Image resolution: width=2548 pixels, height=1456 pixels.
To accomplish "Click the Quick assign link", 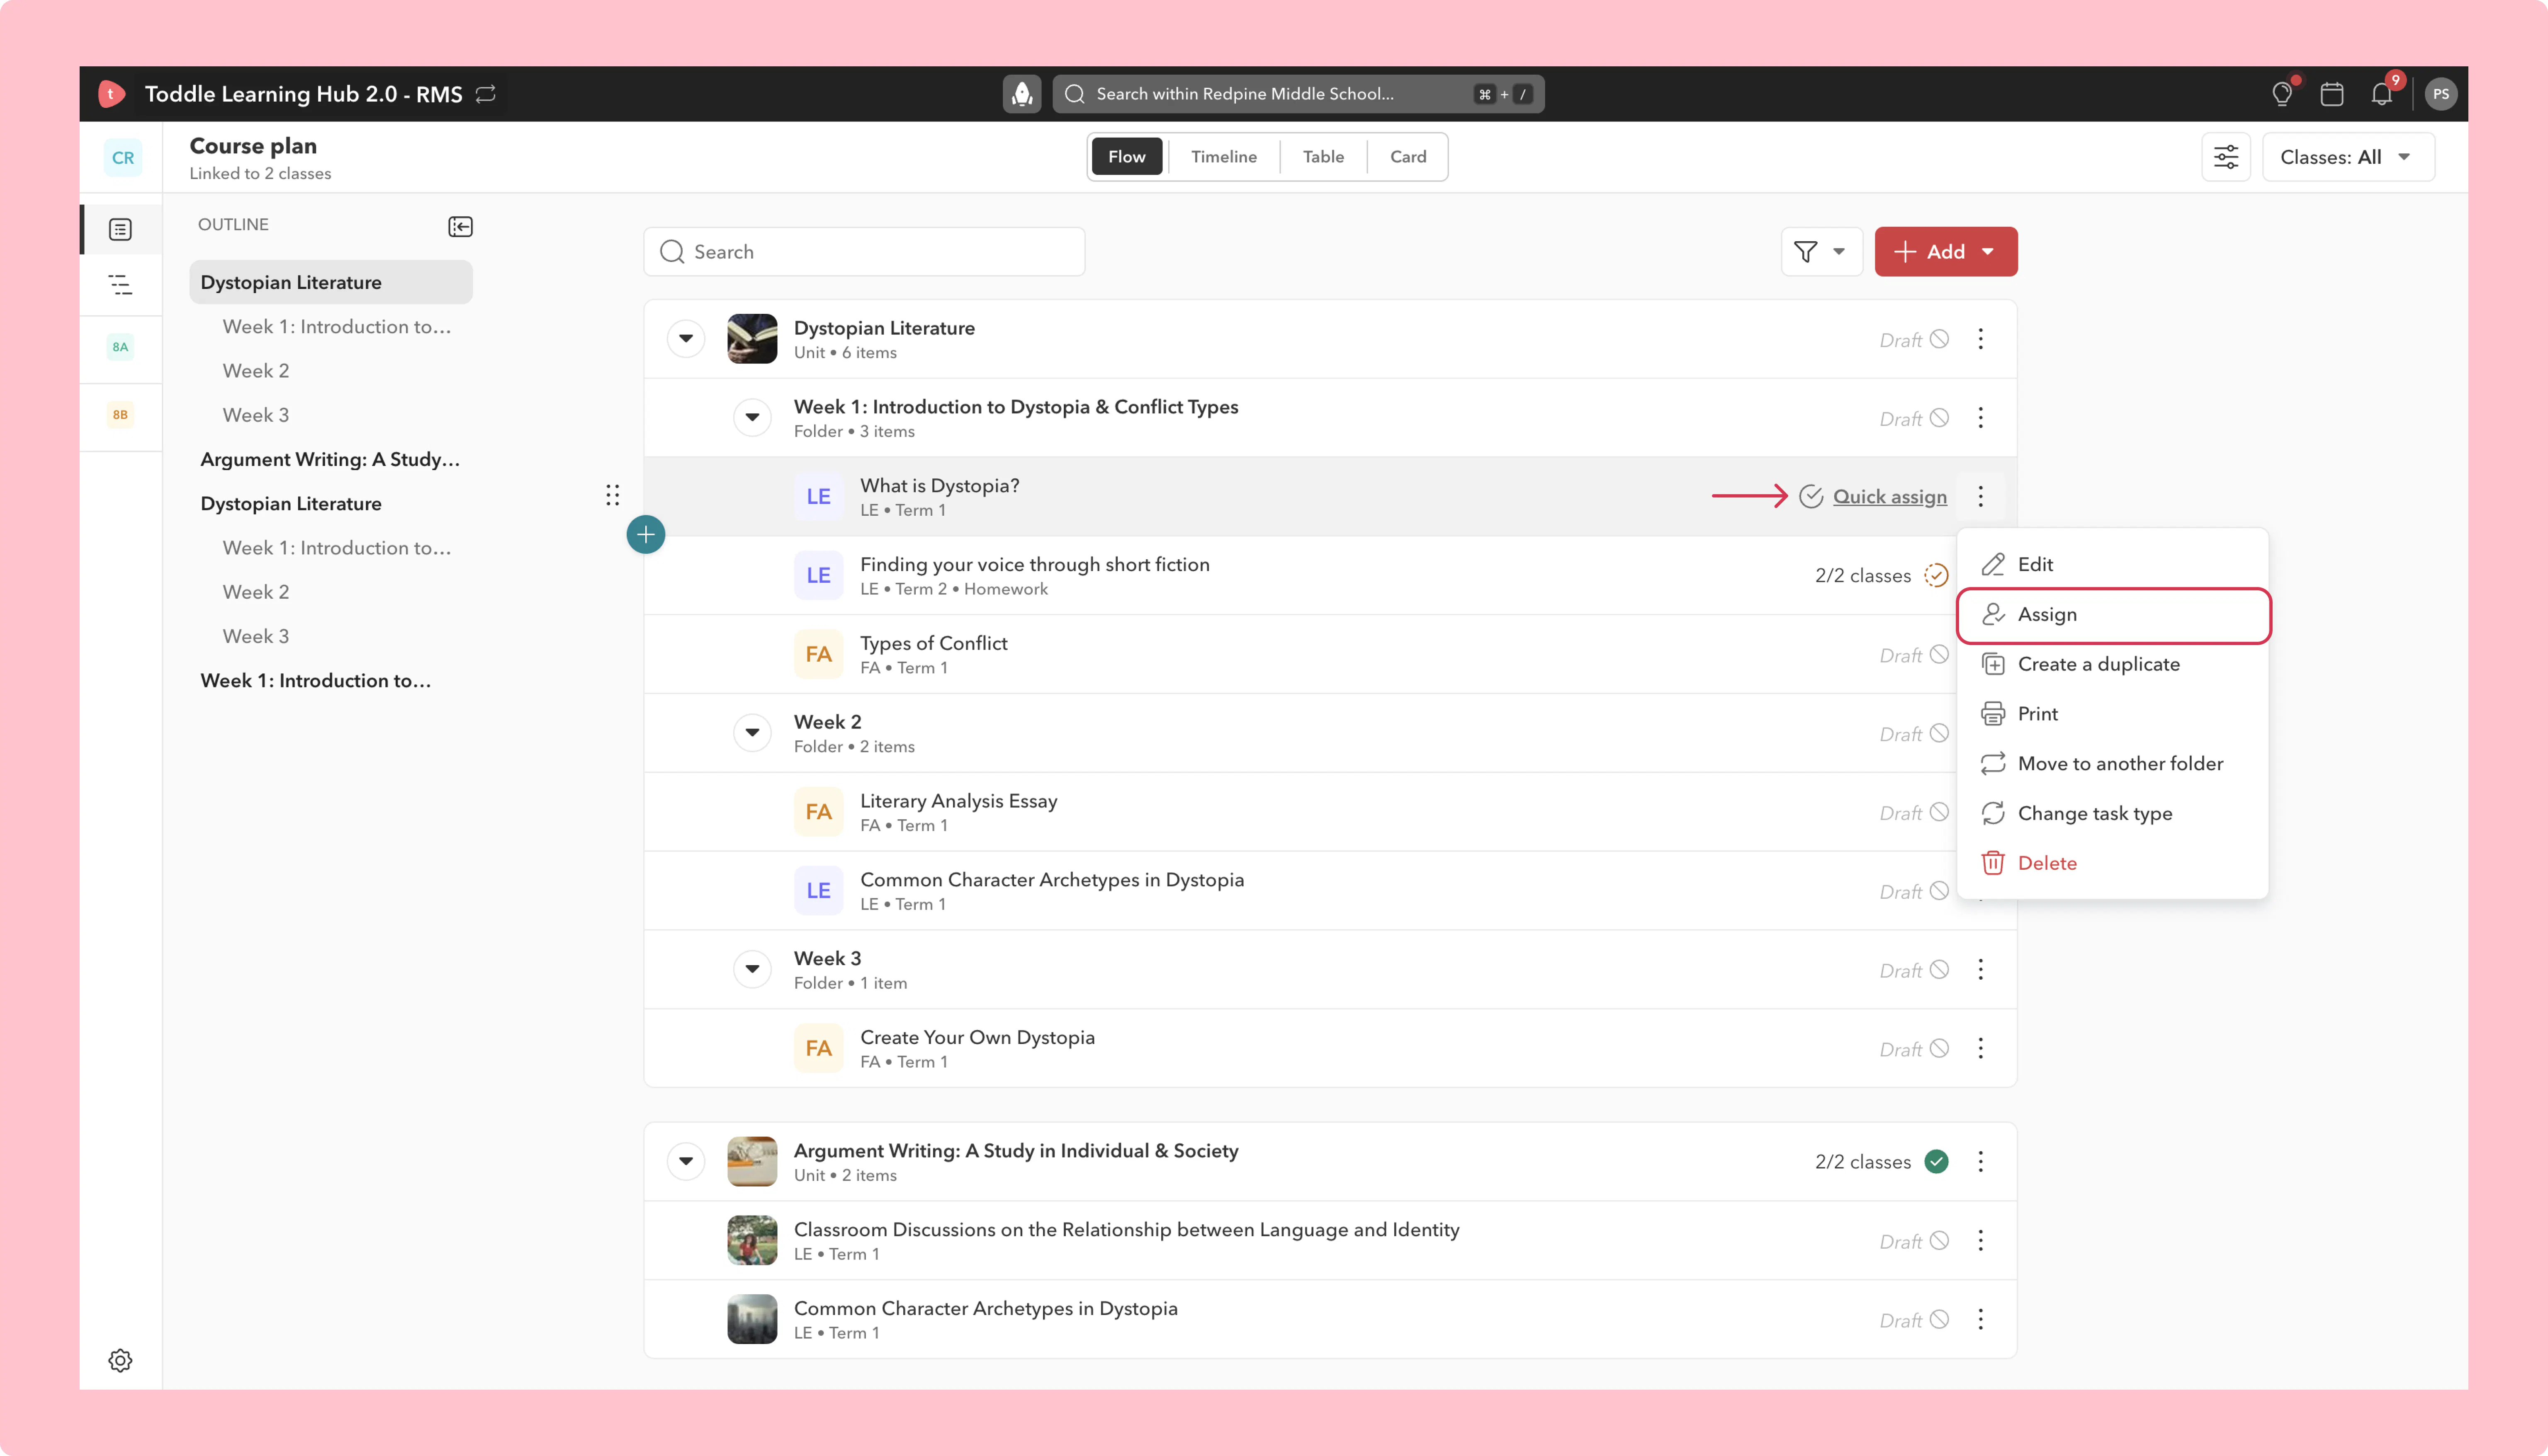I will click(1889, 497).
